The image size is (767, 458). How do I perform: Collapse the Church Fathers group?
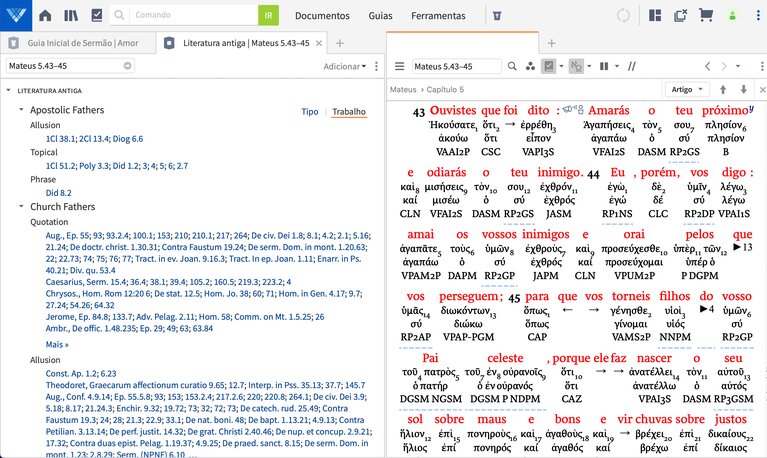point(21,206)
